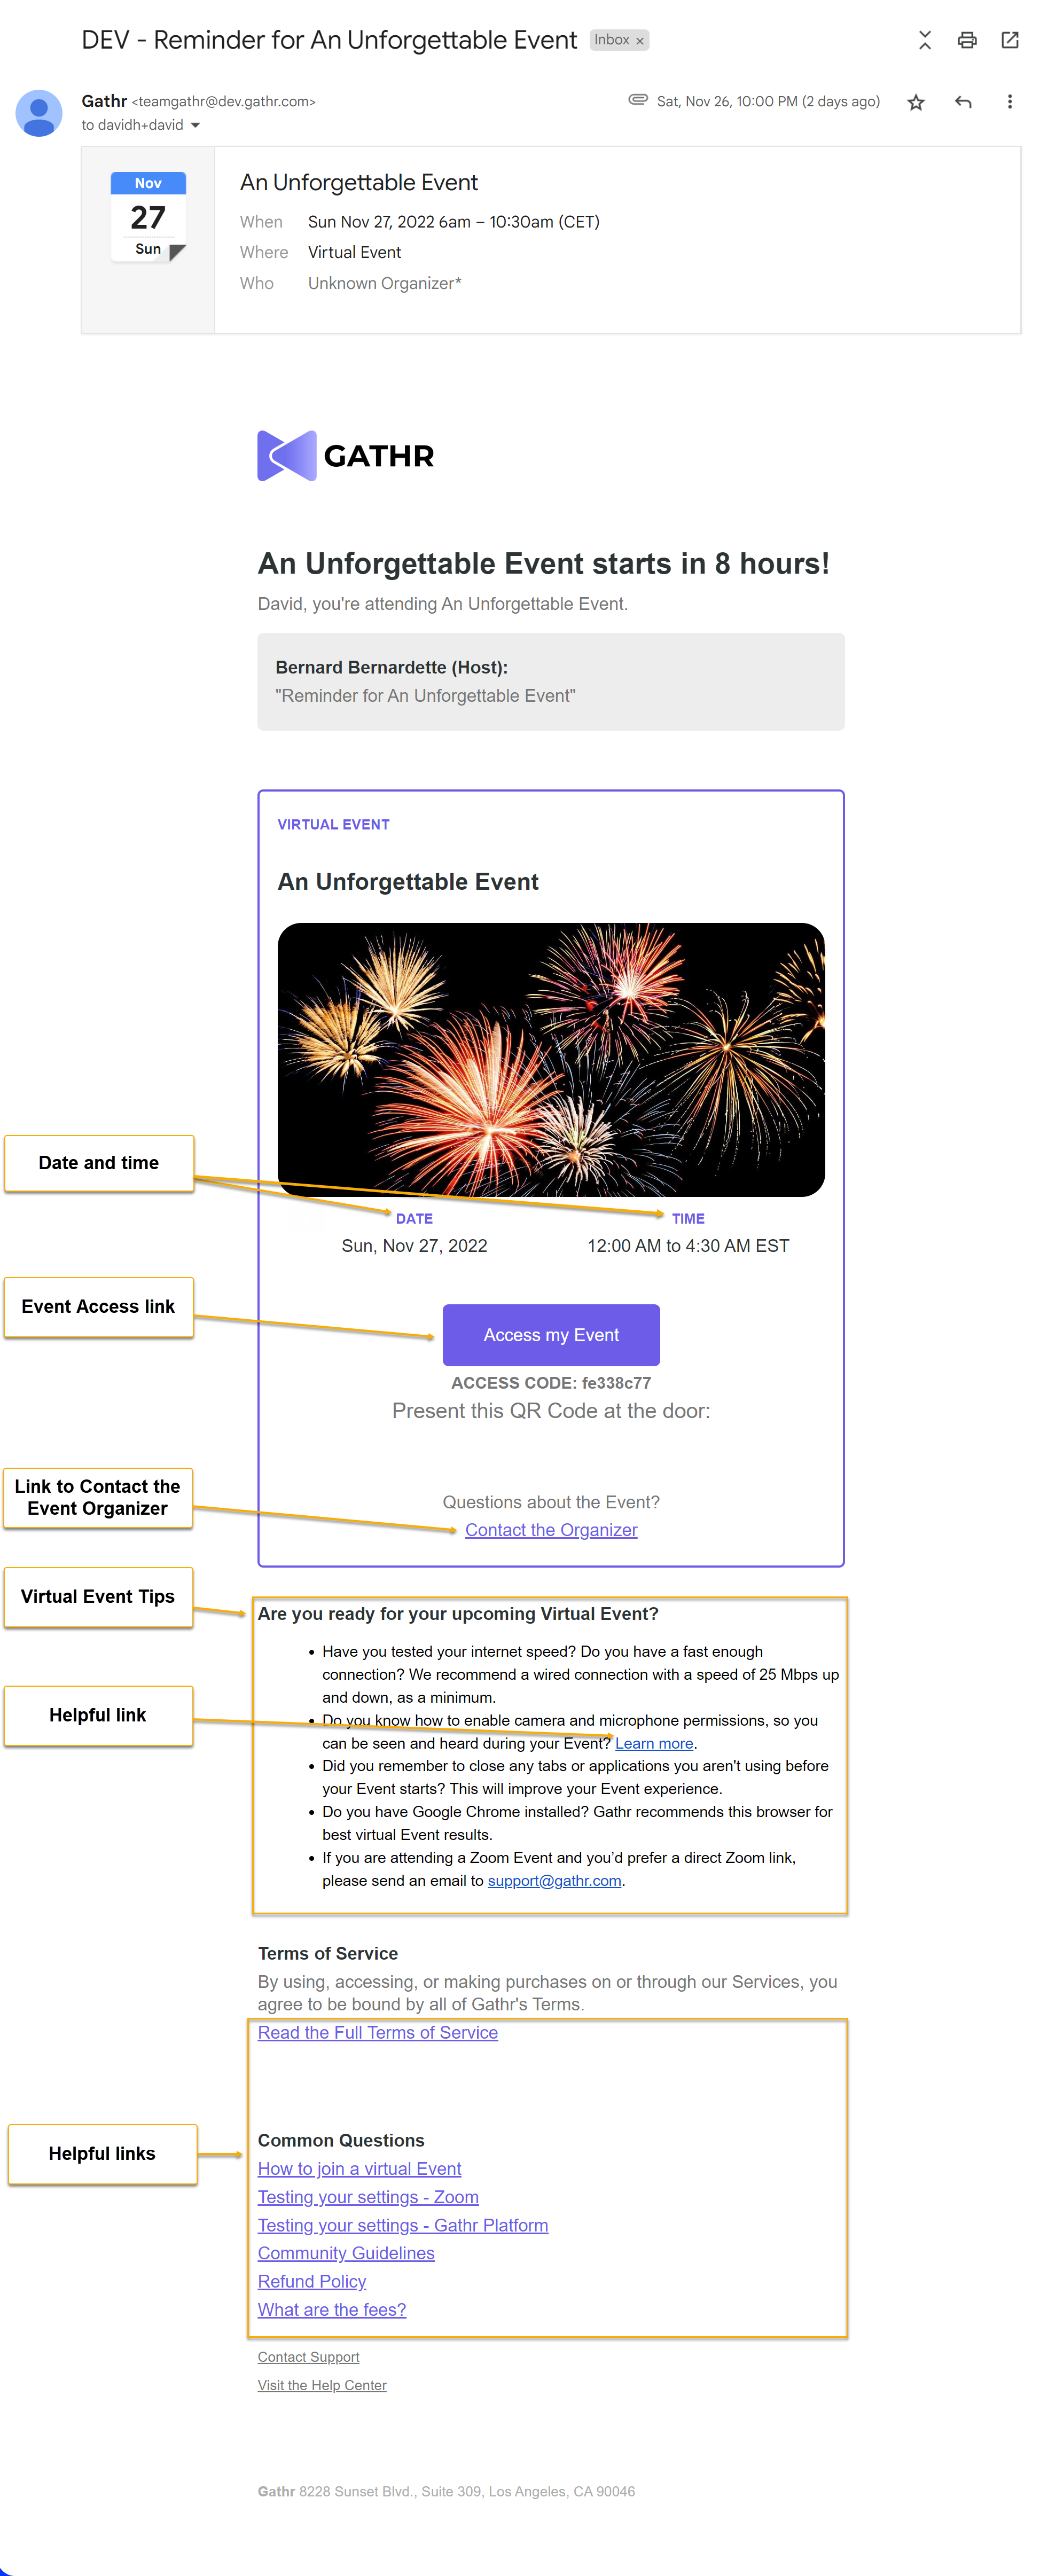
Task: Click the Refund Policy link
Action: tap(311, 2281)
